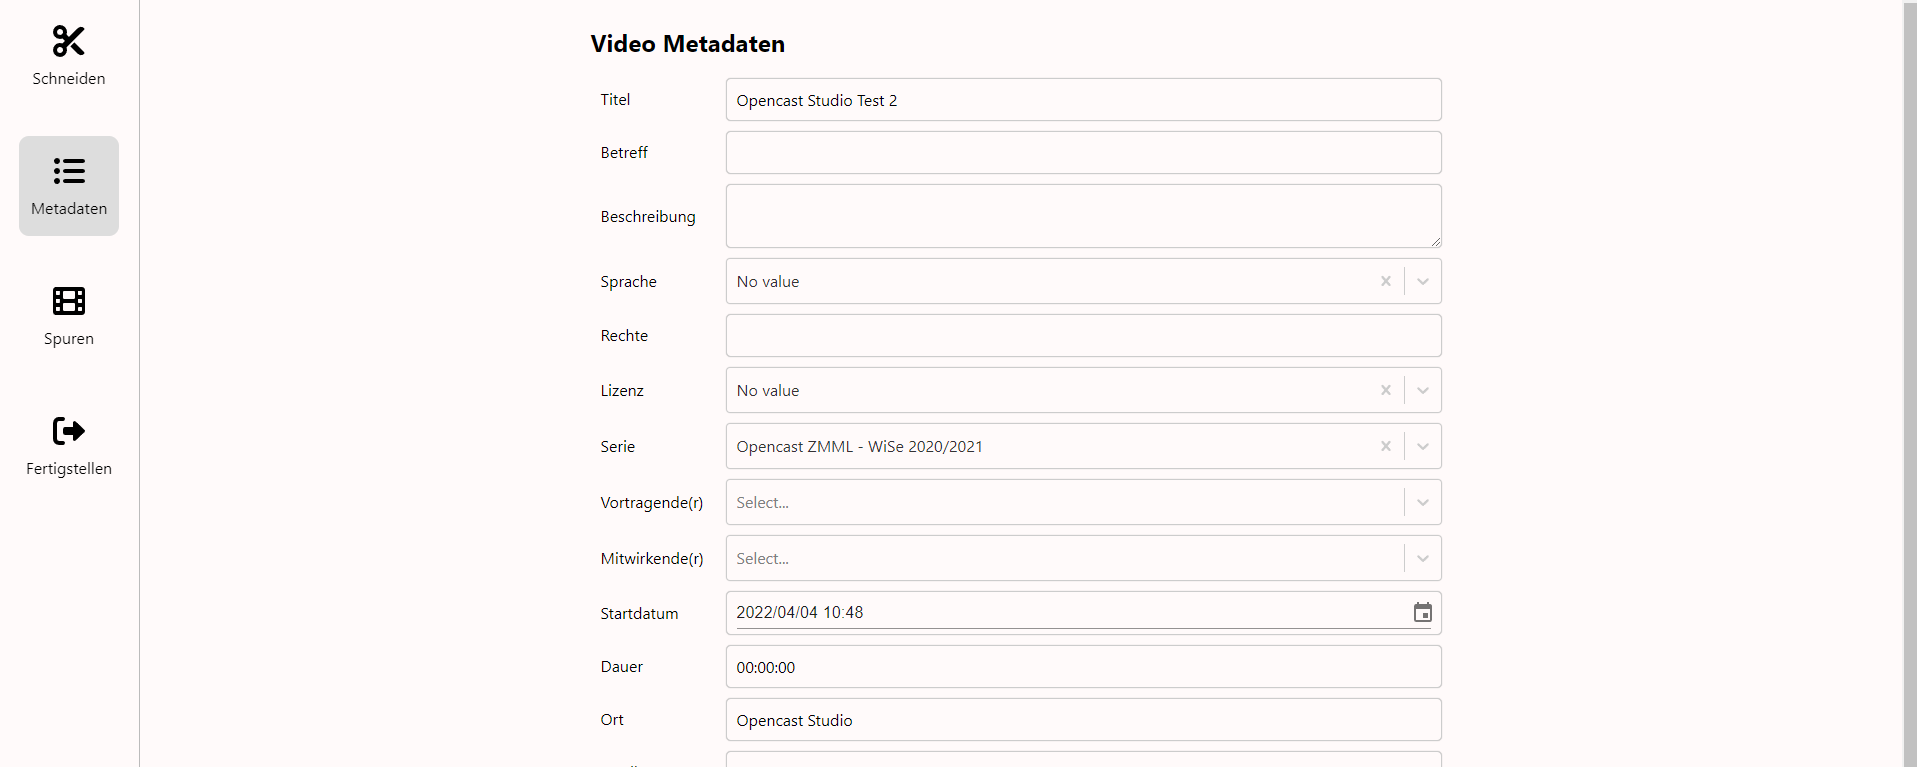
Task: Focus the empty Betreff field
Action: (1082, 153)
